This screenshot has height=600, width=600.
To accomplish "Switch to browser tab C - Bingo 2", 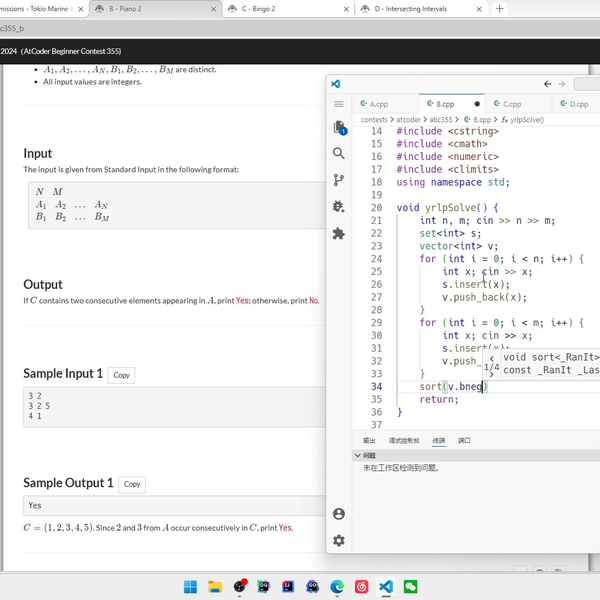I will [259, 8].
